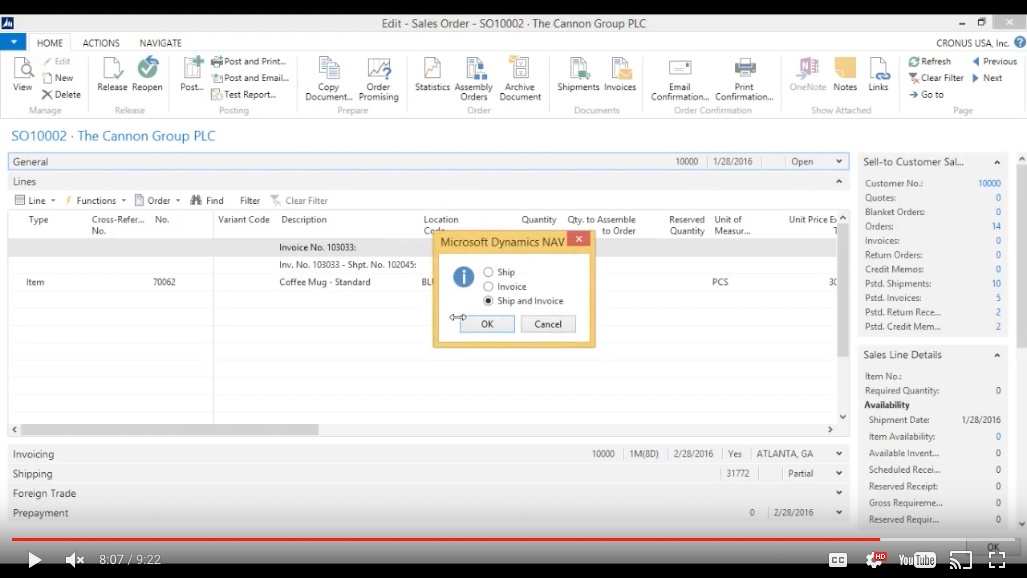Expand the General FastTab
The image size is (1027, 578).
pos(839,161)
